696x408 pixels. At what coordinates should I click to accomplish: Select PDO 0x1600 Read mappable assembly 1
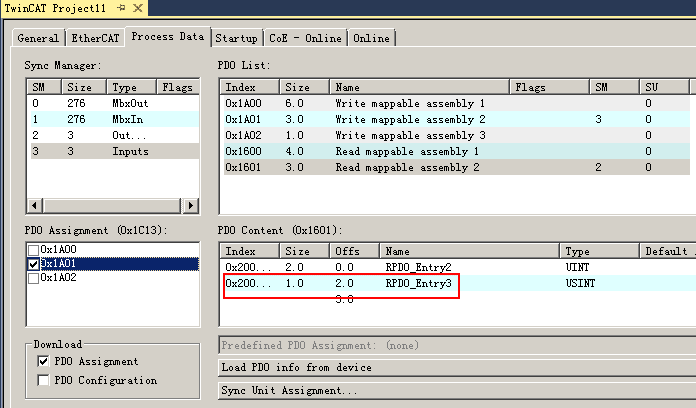click(x=400, y=151)
